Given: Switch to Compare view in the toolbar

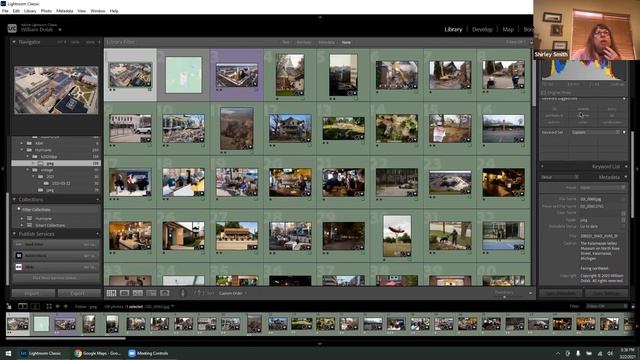Looking at the screenshot, I should pyautogui.click(x=138, y=293).
